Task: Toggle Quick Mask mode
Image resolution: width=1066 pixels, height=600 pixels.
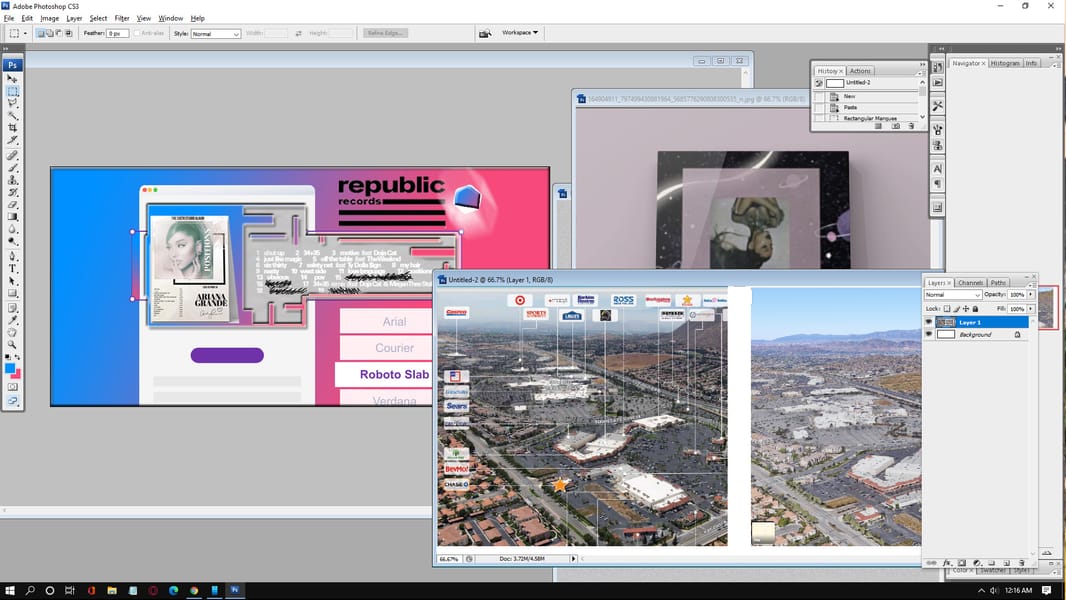Action: pyautogui.click(x=12, y=387)
